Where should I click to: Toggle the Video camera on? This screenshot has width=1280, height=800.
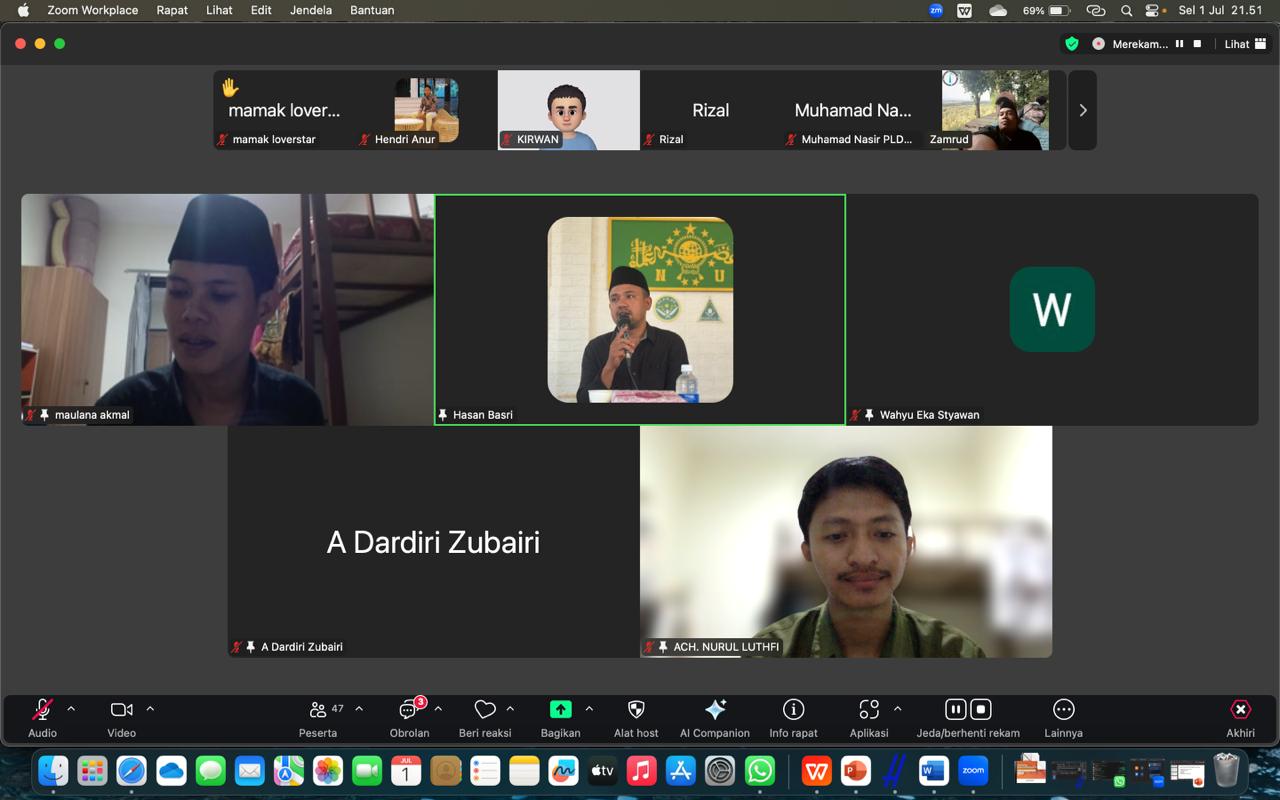[x=121, y=719]
